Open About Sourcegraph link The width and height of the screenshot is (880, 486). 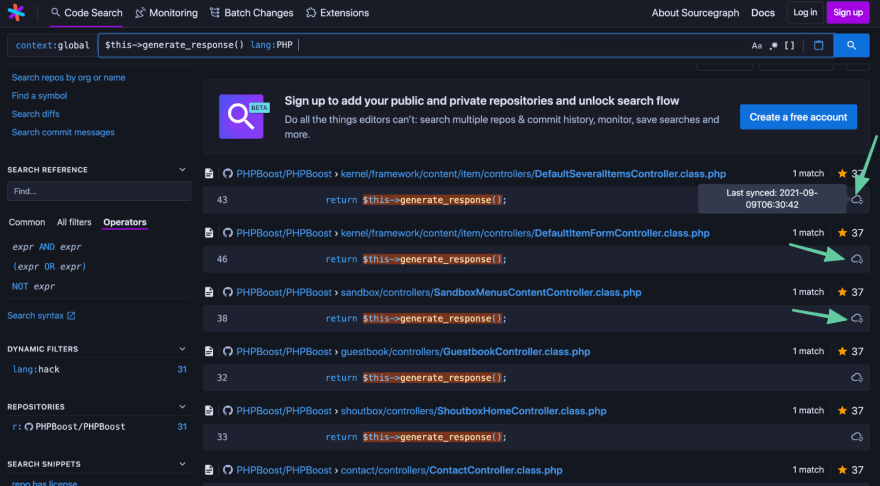[695, 12]
